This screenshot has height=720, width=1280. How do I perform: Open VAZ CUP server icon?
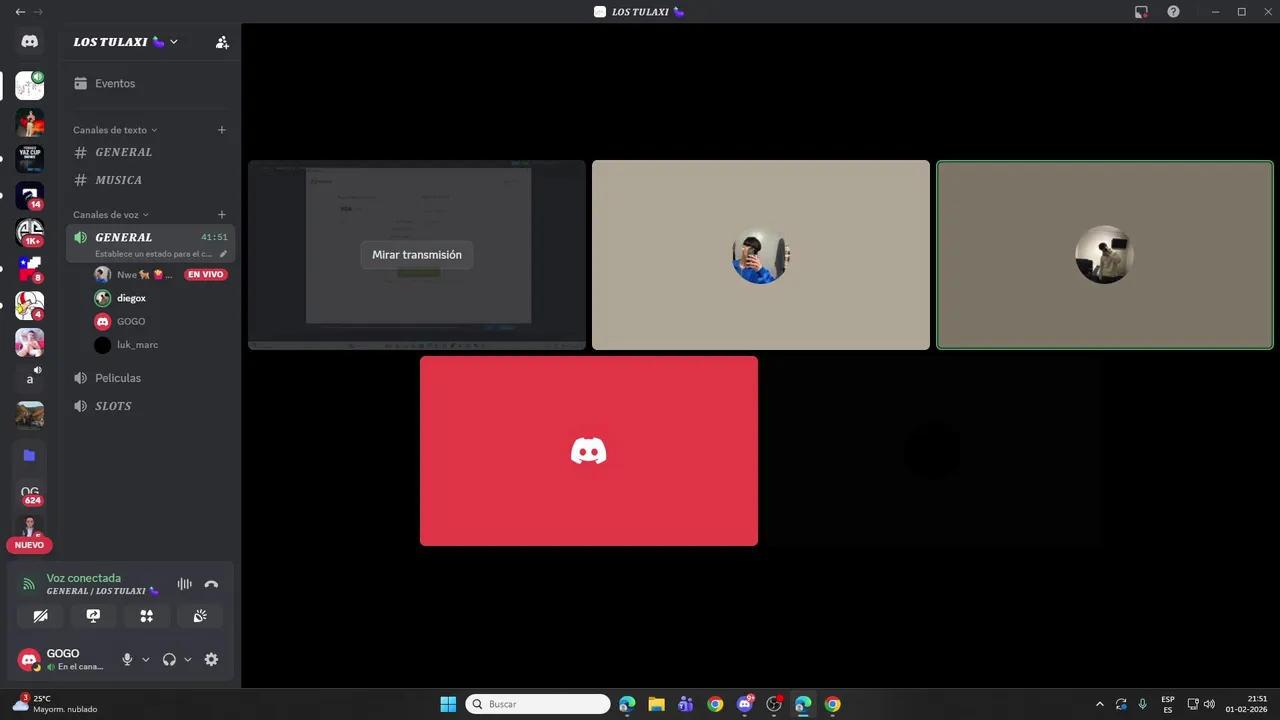pyautogui.click(x=29, y=158)
